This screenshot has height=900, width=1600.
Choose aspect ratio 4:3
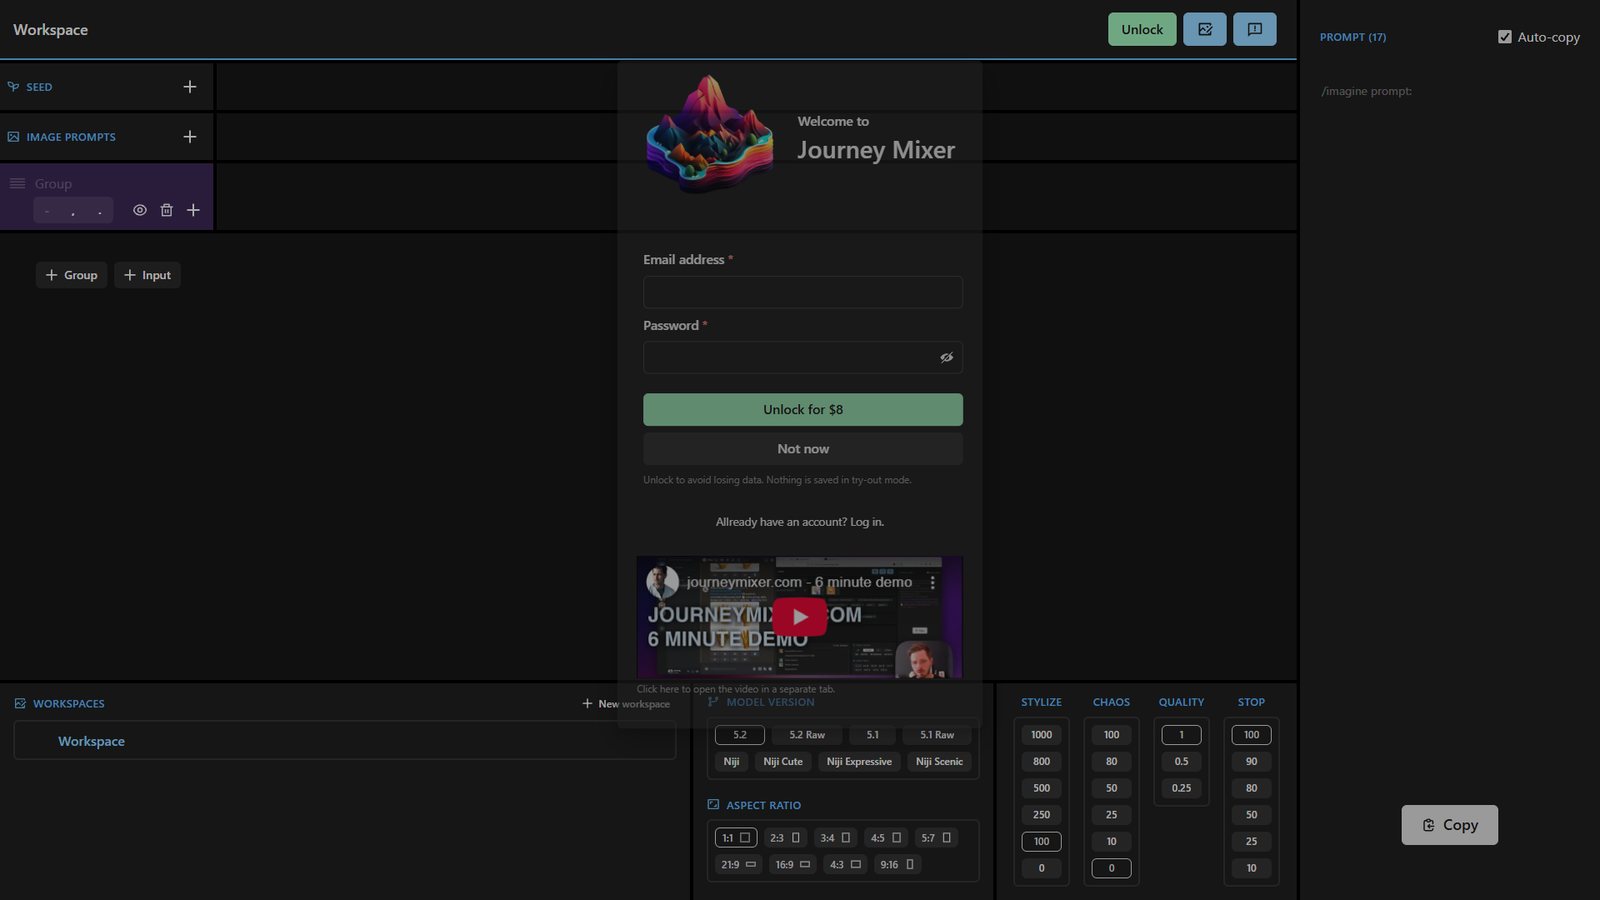coord(845,865)
